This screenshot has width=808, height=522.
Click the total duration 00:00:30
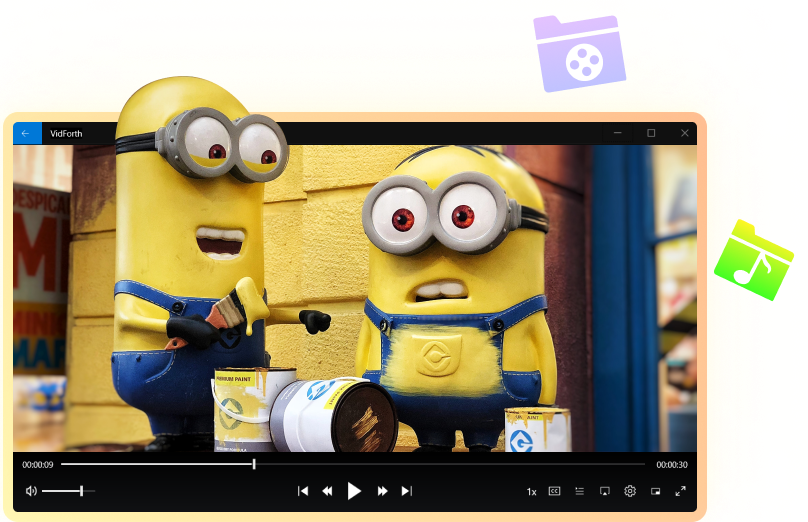tap(672, 465)
